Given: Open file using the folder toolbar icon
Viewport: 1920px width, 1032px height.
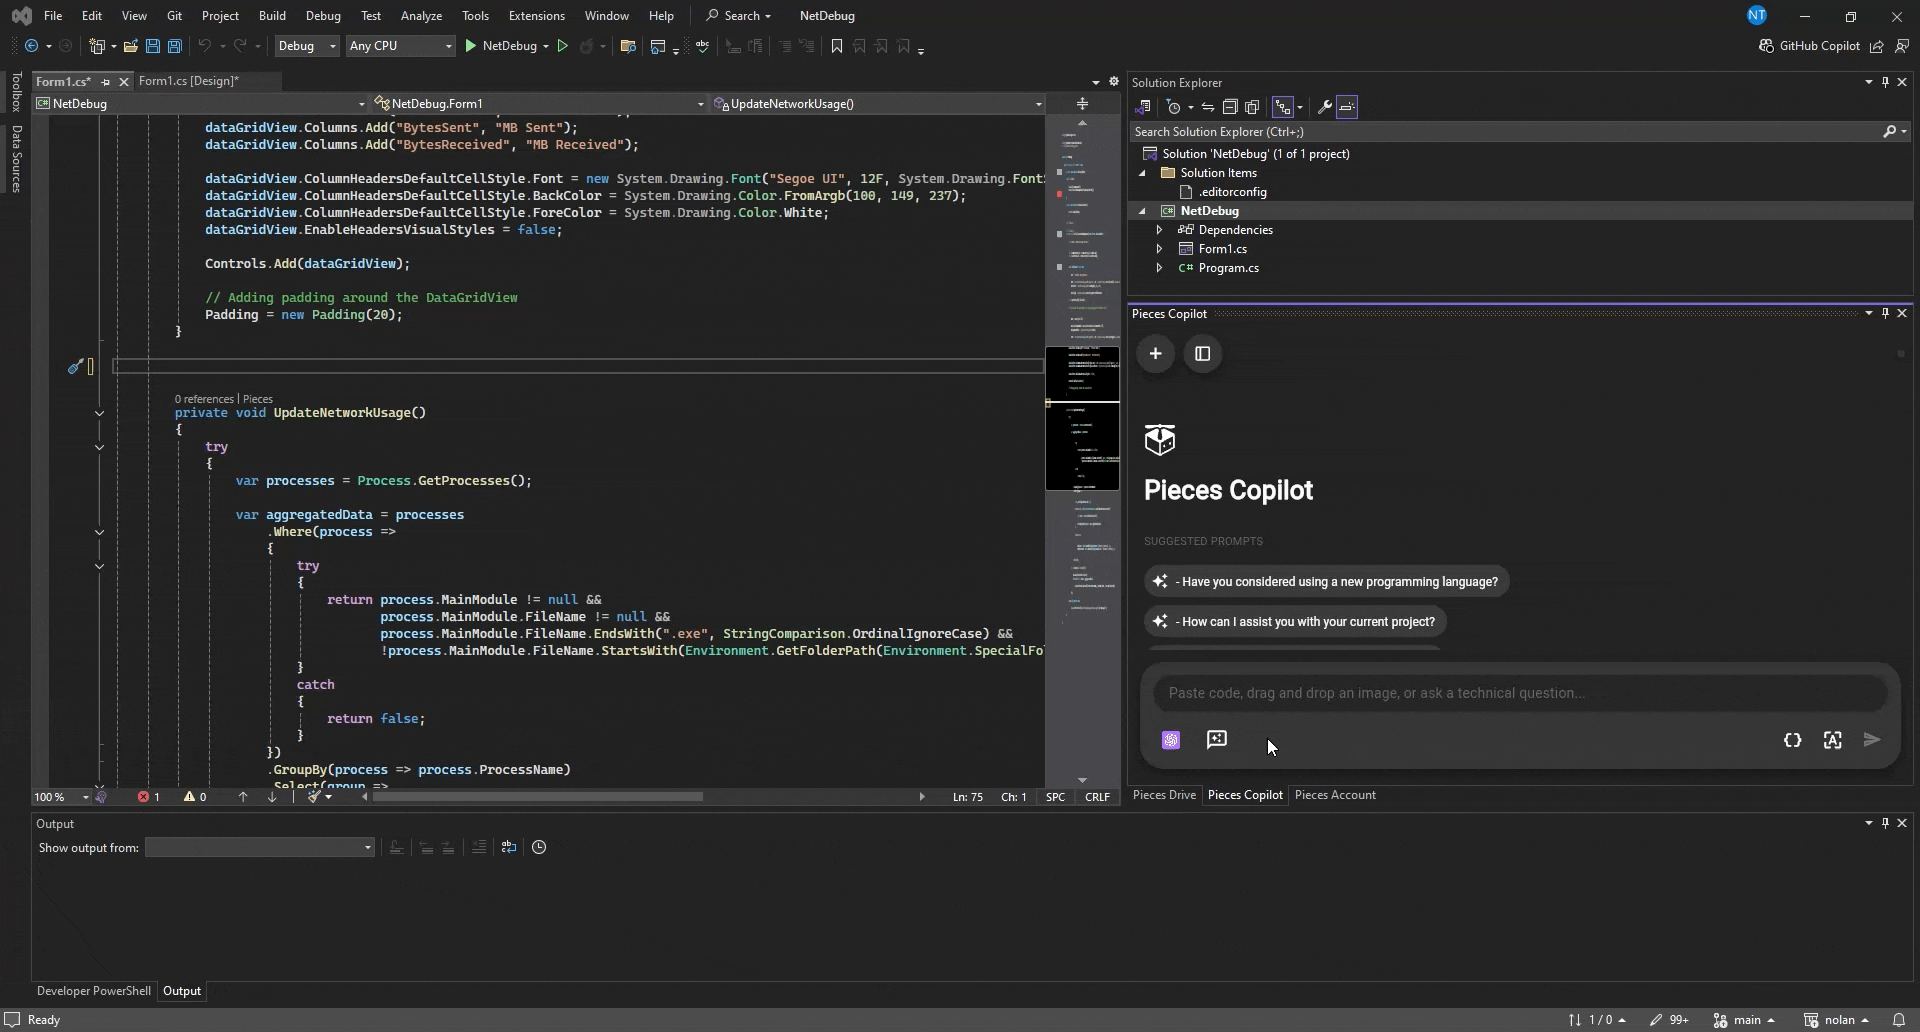Looking at the screenshot, I should click(x=130, y=46).
